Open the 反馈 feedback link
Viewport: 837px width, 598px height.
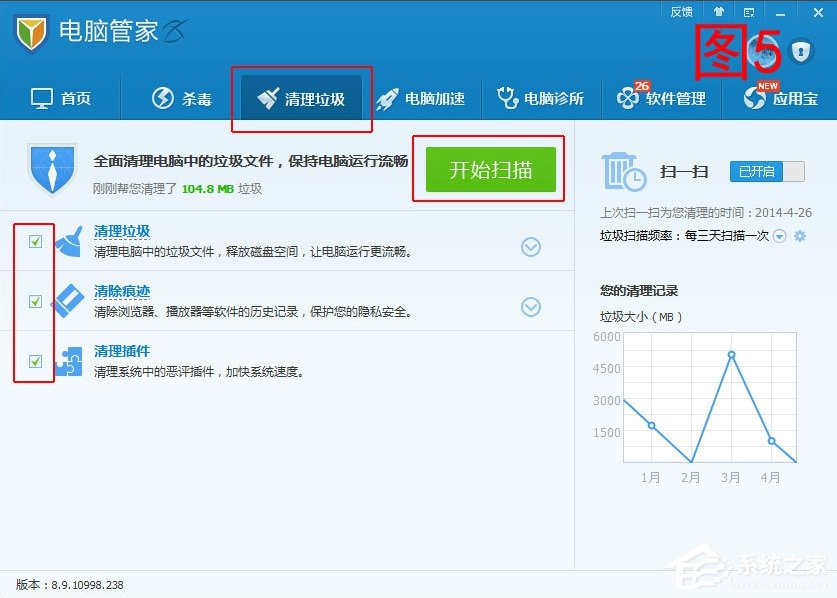click(x=681, y=12)
